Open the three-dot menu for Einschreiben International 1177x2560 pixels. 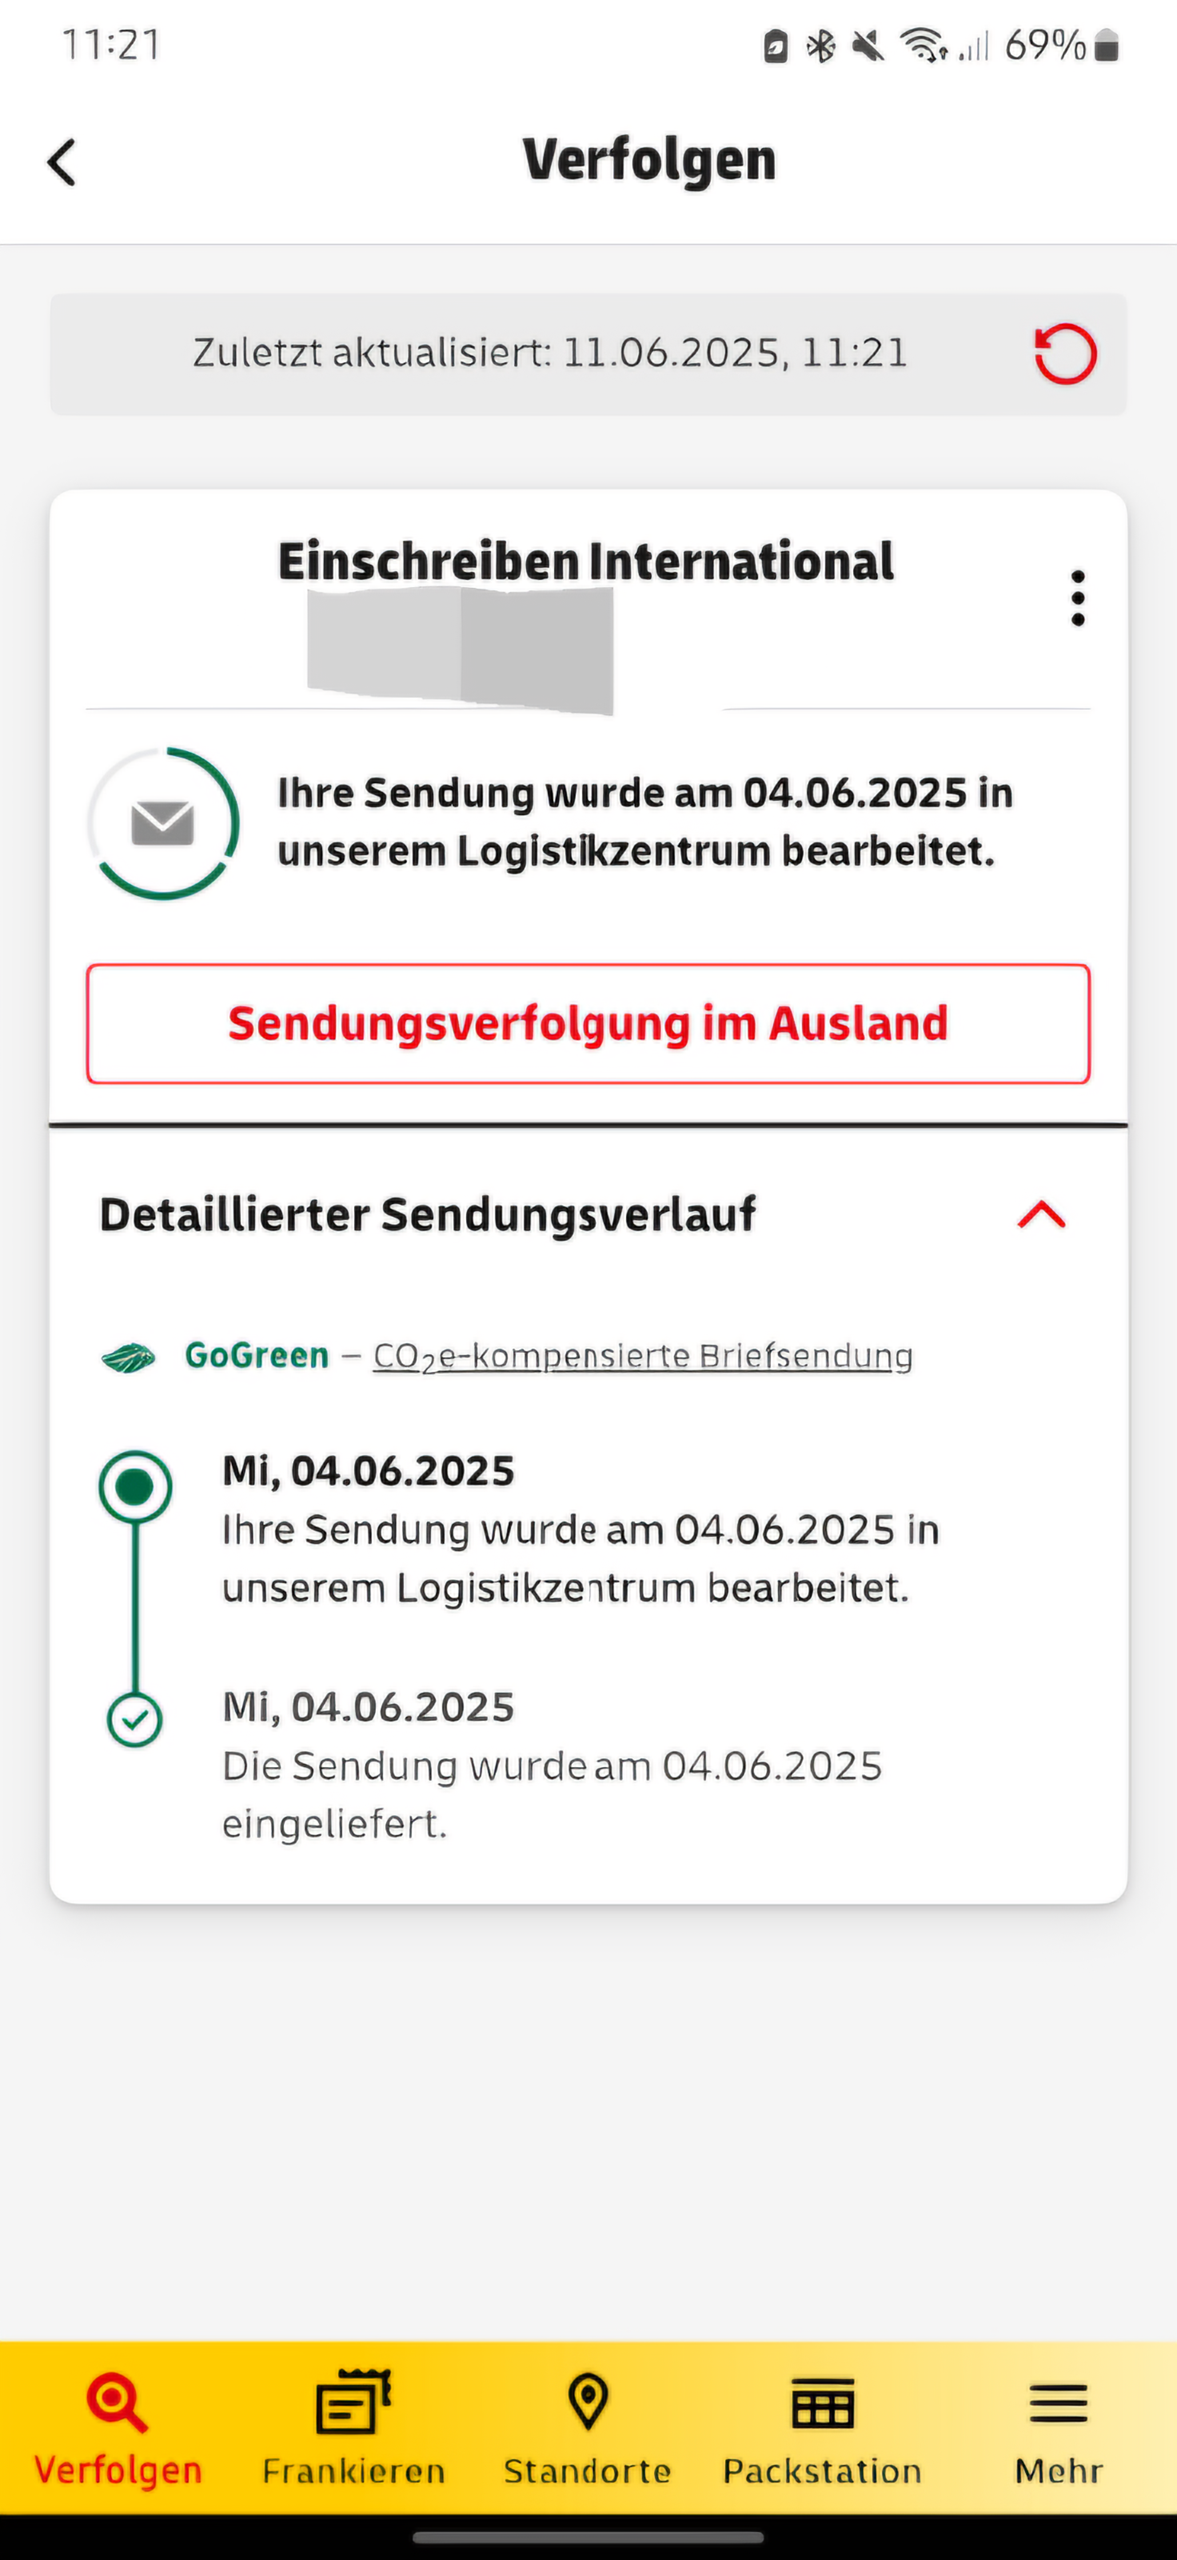tap(1077, 598)
